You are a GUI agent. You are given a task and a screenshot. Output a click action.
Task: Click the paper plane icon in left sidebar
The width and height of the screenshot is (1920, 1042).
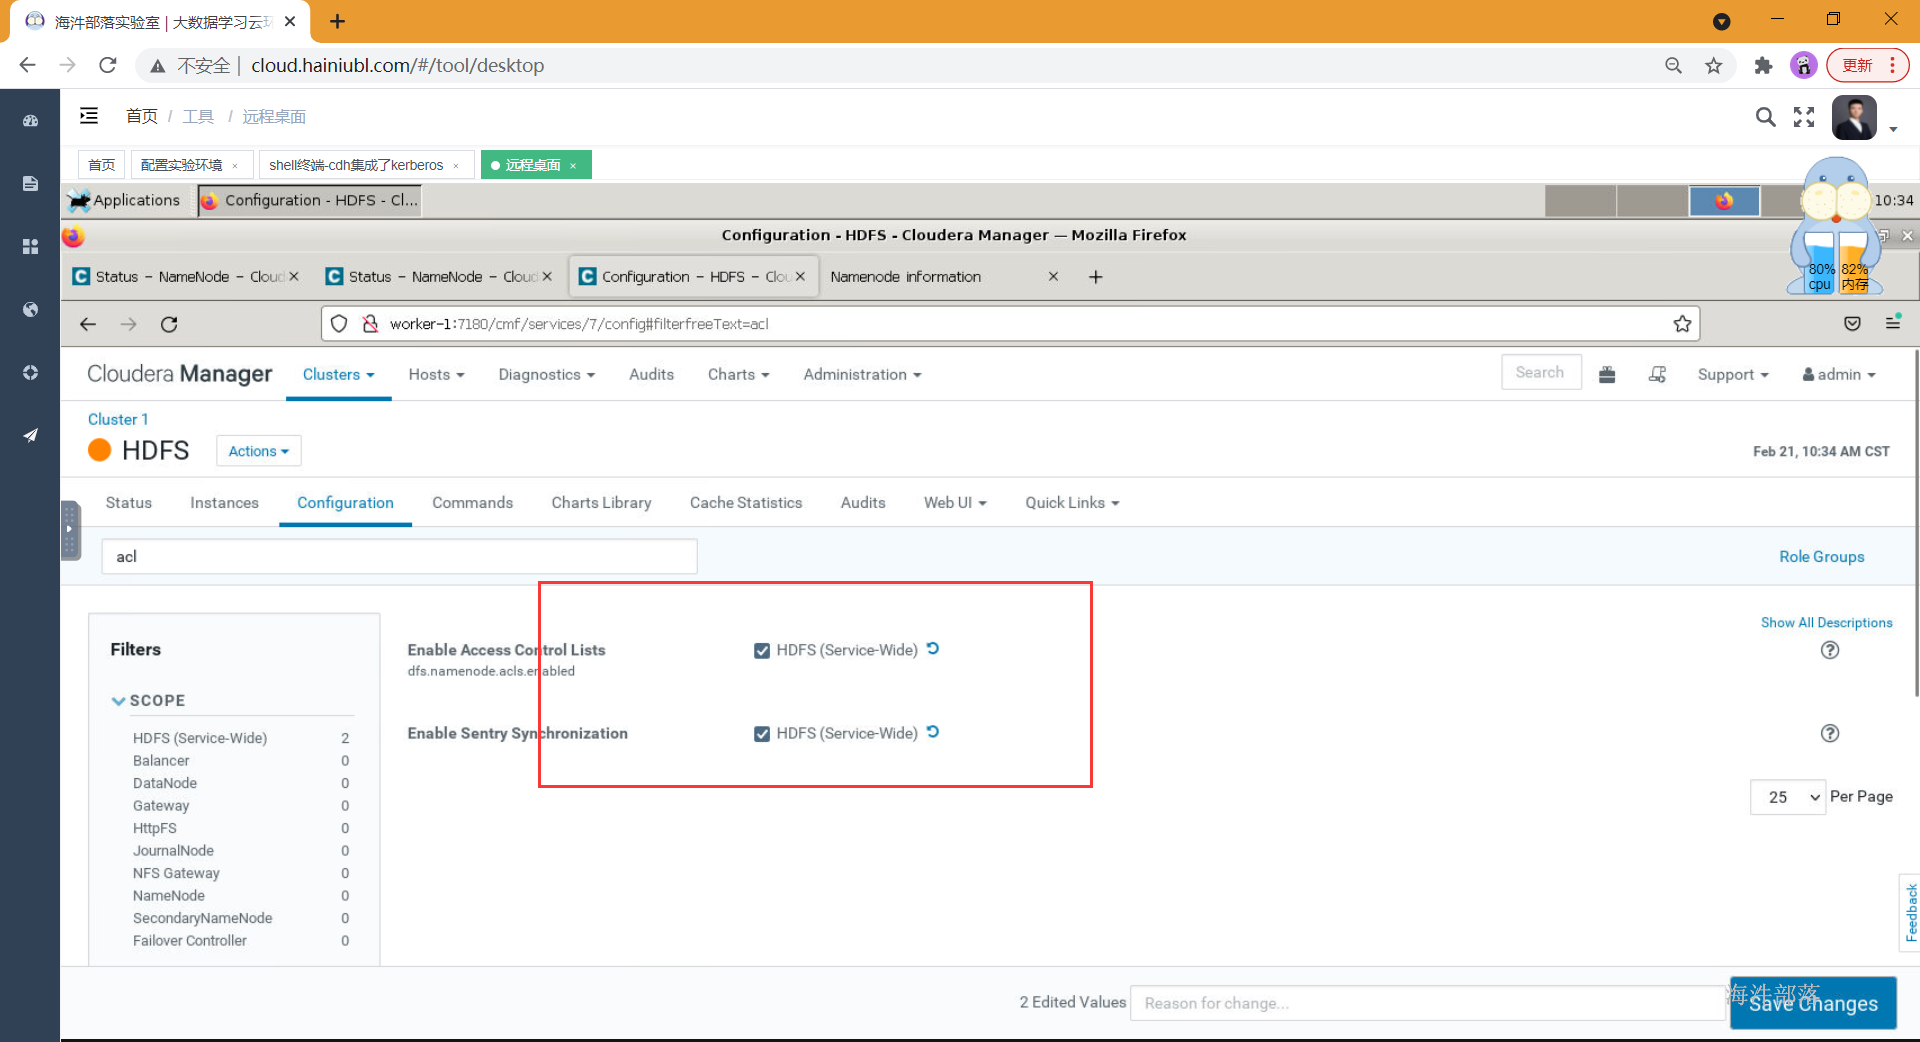coord(30,435)
